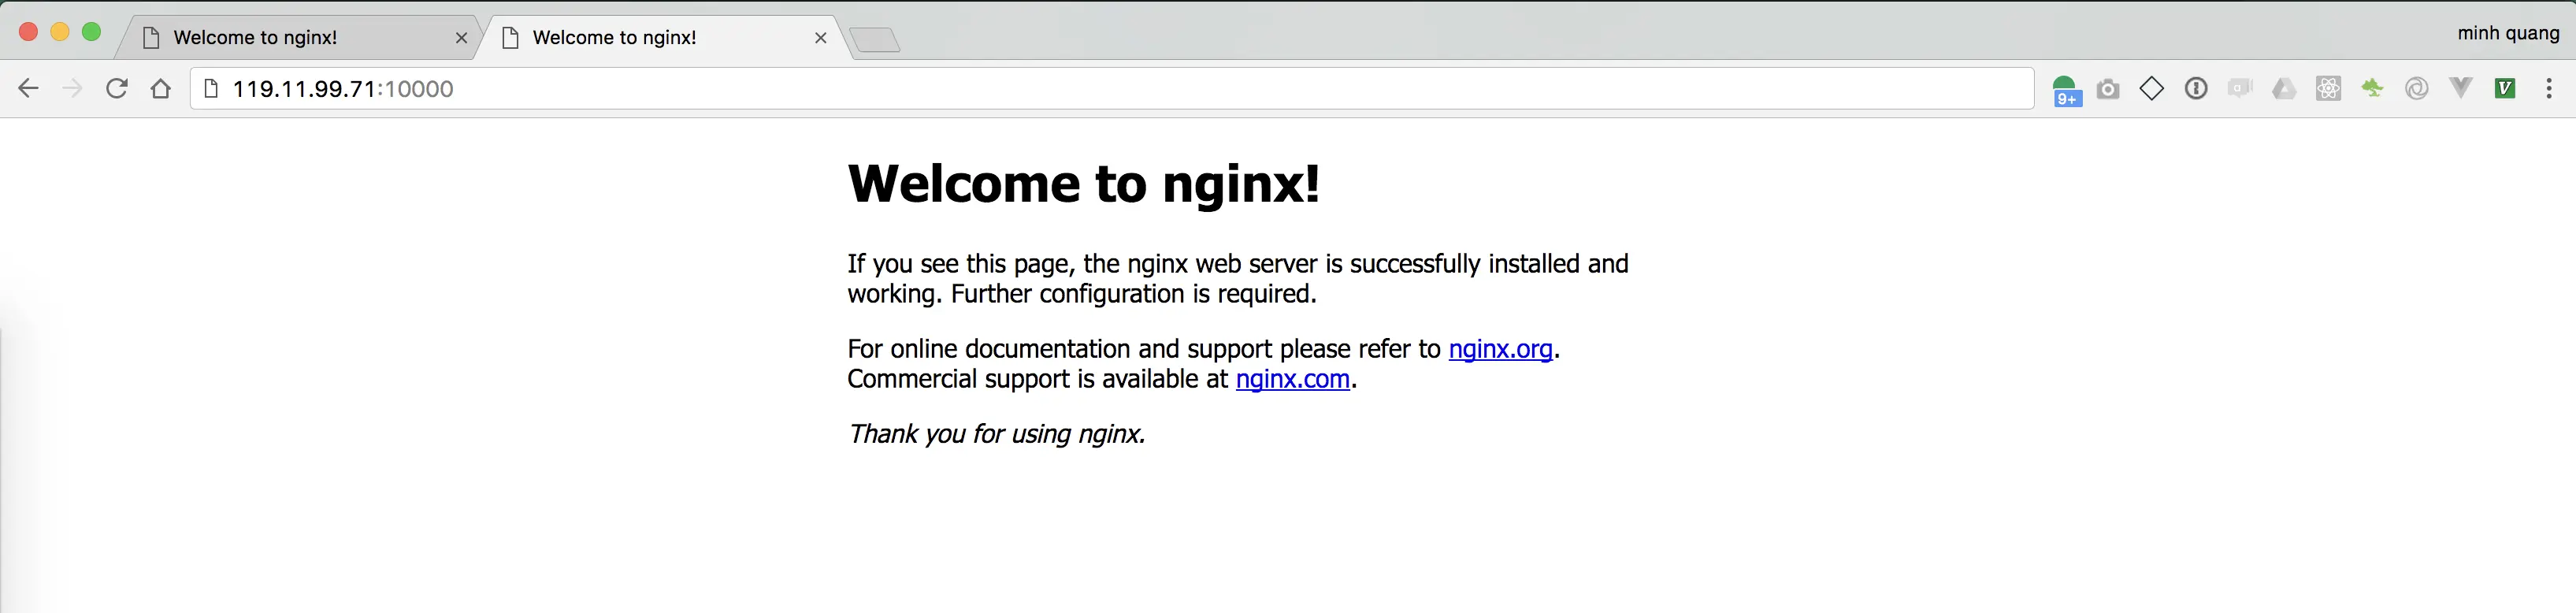
Task: Open the React Developer Tools extension
Action: (2328, 89)
